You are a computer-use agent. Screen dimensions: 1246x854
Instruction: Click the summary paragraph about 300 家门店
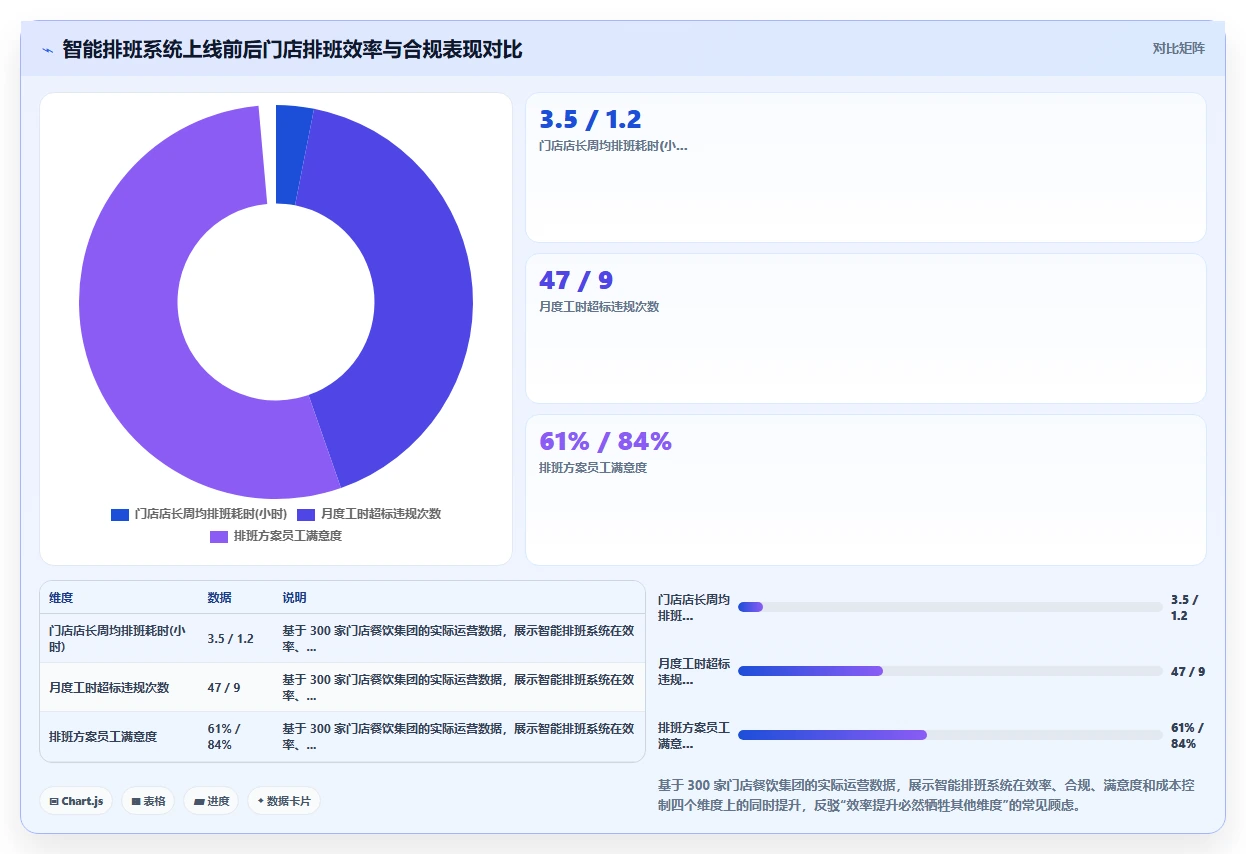[926, 796]
